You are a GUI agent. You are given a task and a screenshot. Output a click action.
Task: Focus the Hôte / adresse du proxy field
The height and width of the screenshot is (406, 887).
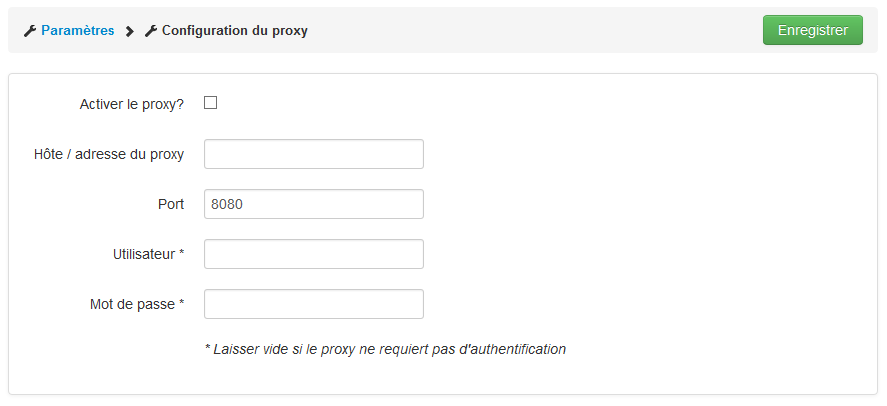tap(314, 154)
